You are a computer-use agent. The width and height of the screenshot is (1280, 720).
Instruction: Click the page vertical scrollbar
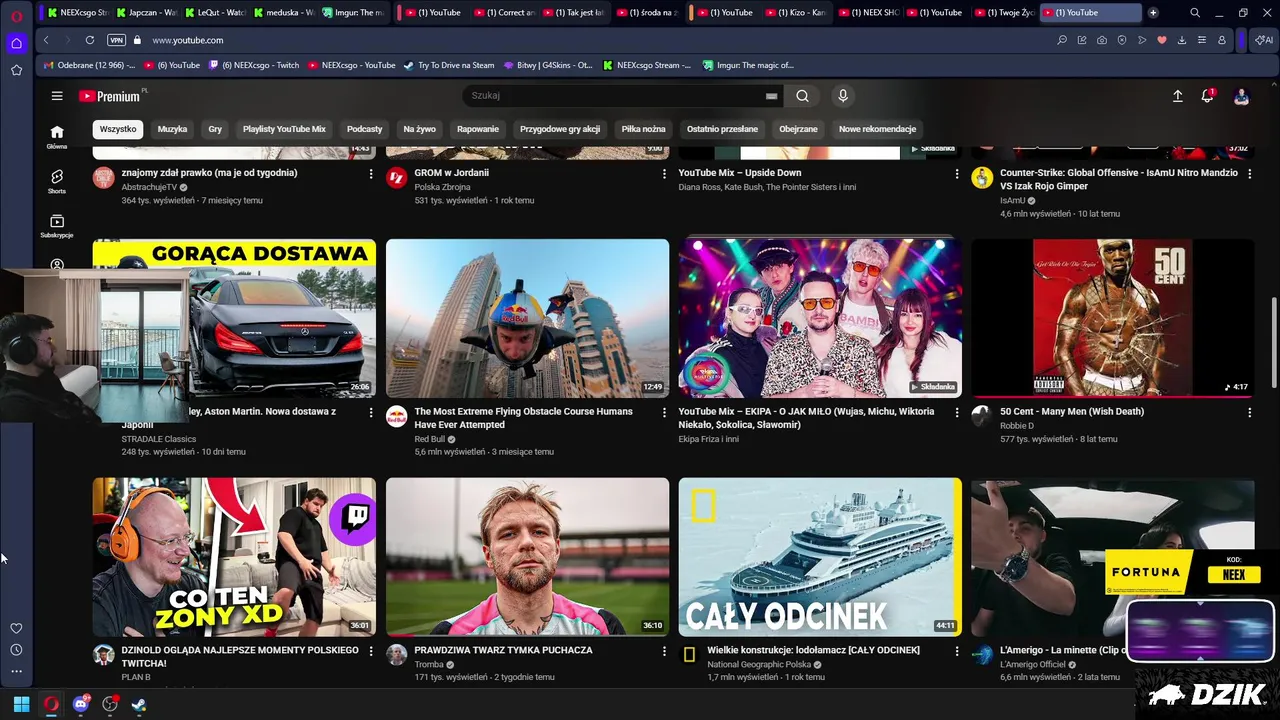(x=1274, y=343)
